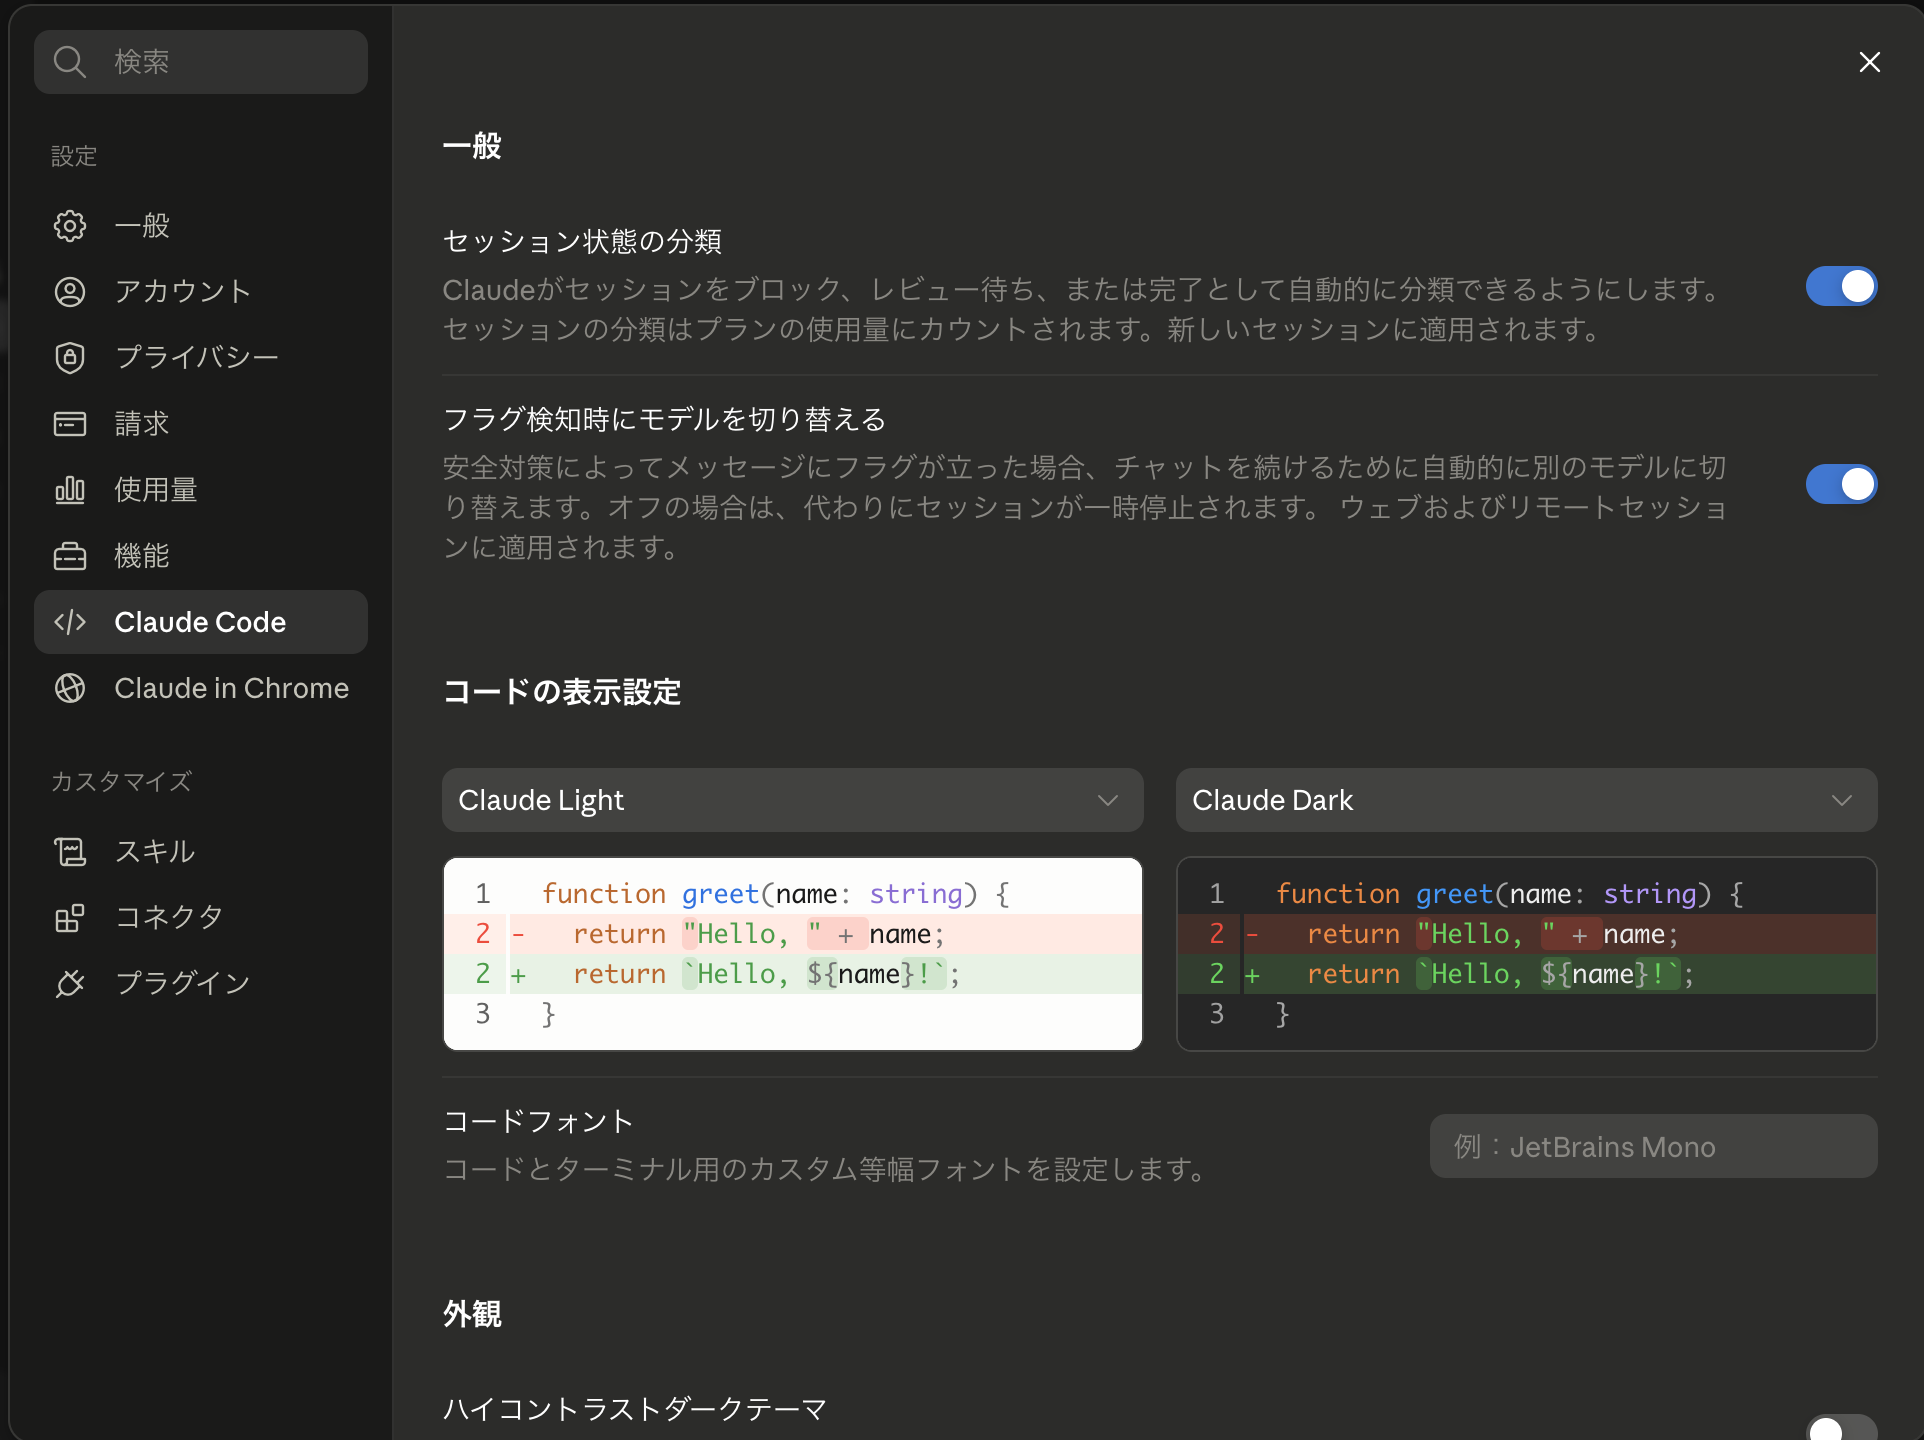Click the search magnifier icon
Viewport: 1924px width, 1440px height.
click(x=70, y=62)
